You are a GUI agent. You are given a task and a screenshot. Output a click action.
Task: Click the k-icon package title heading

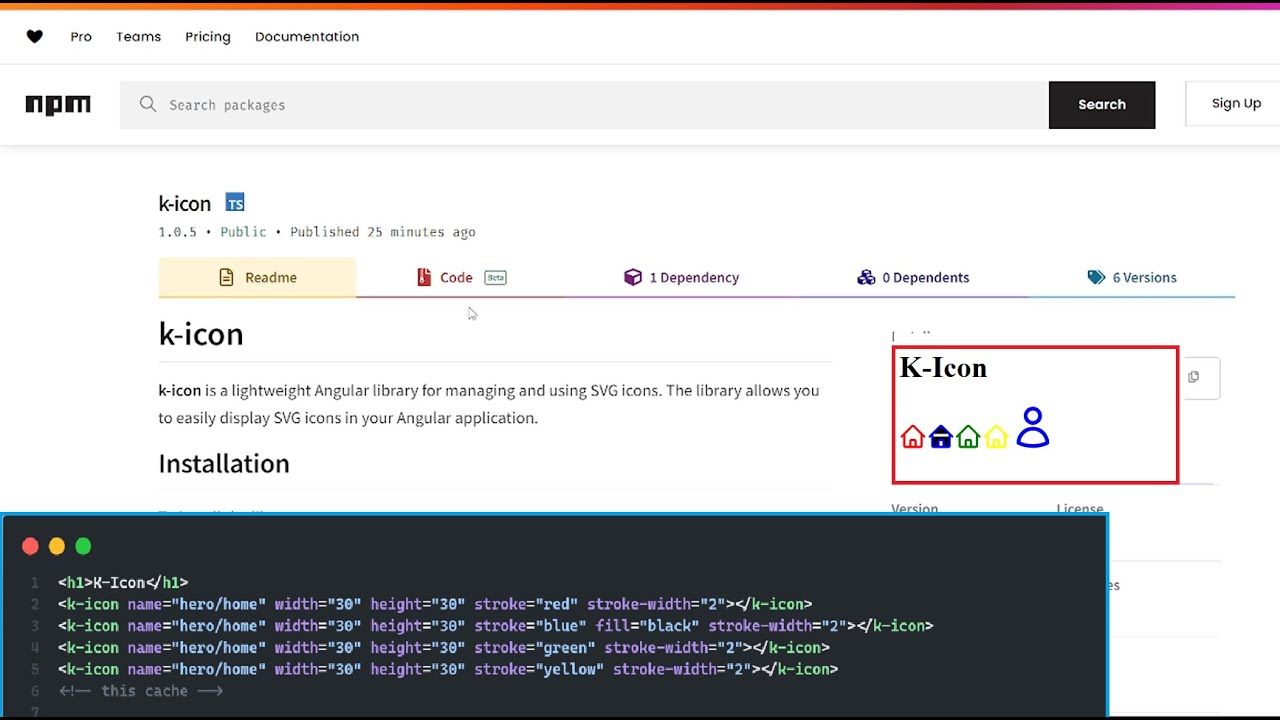point(185,203)
